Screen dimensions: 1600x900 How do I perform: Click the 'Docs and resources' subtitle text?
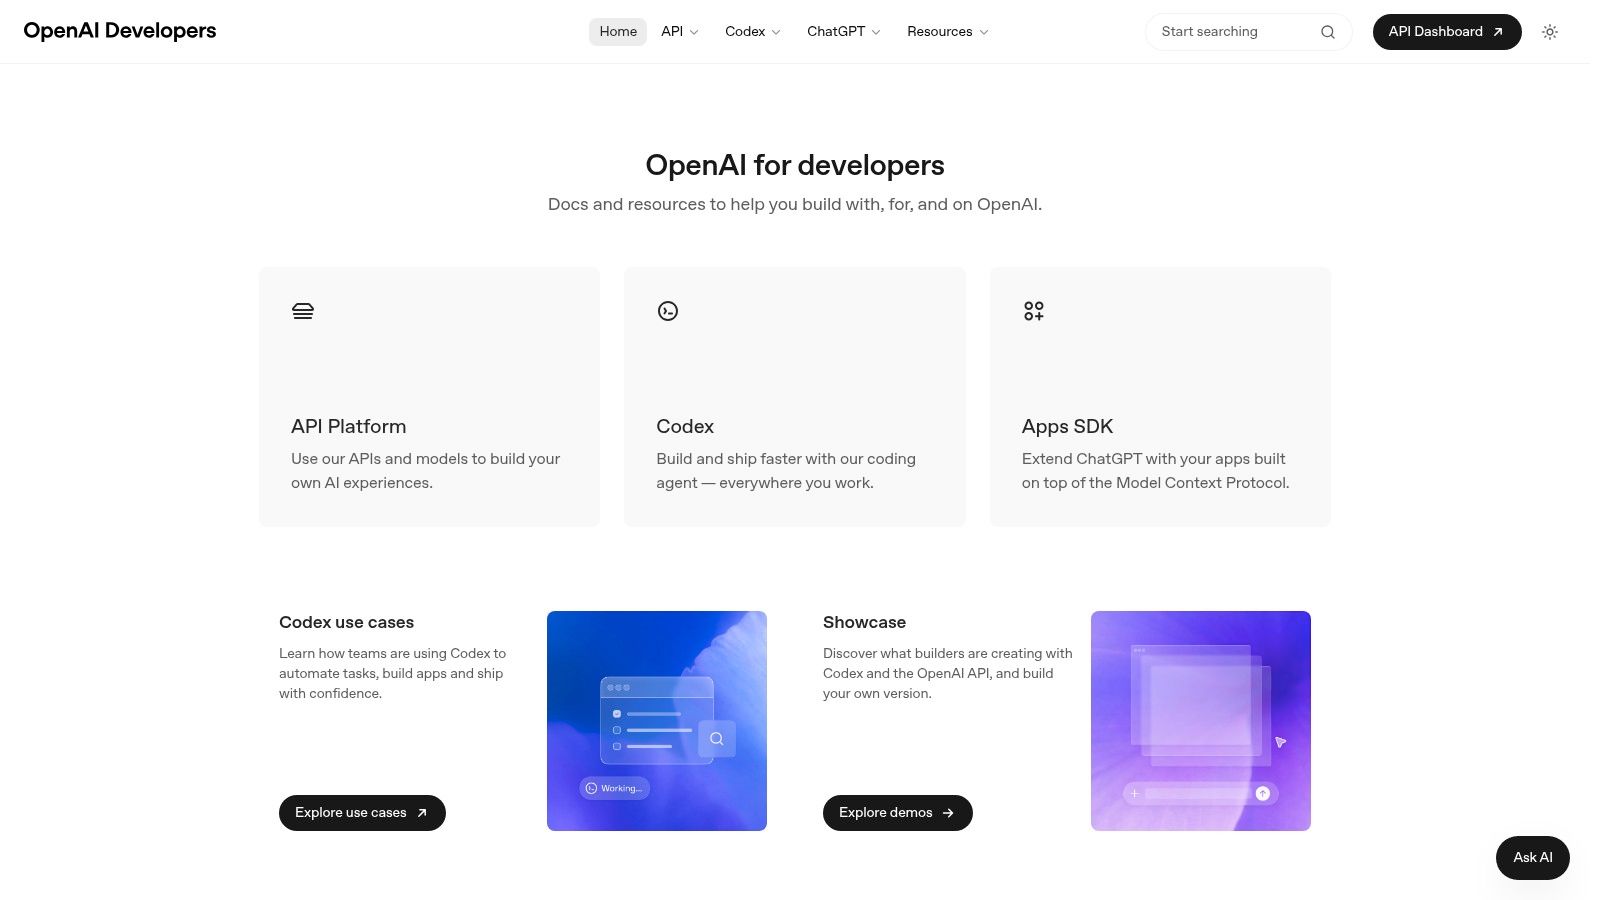(x=795, y=204)
